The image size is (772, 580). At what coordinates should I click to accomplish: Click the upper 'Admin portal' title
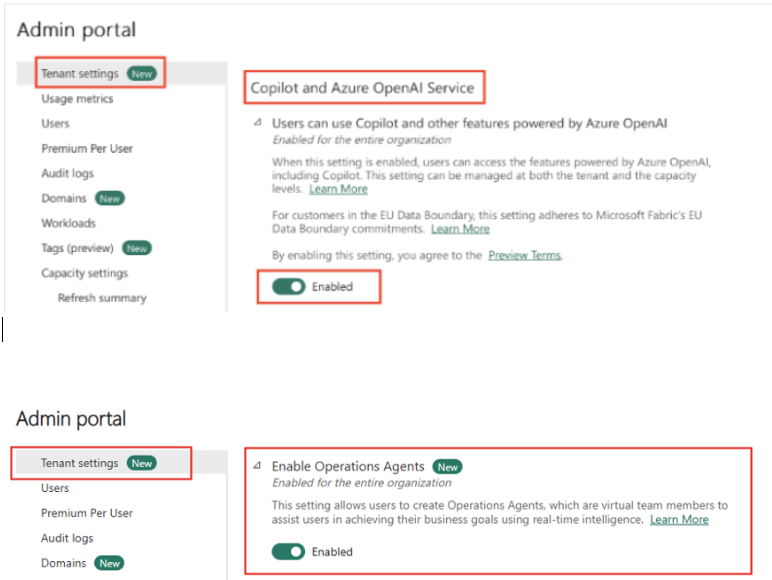(x=76, y=30)
